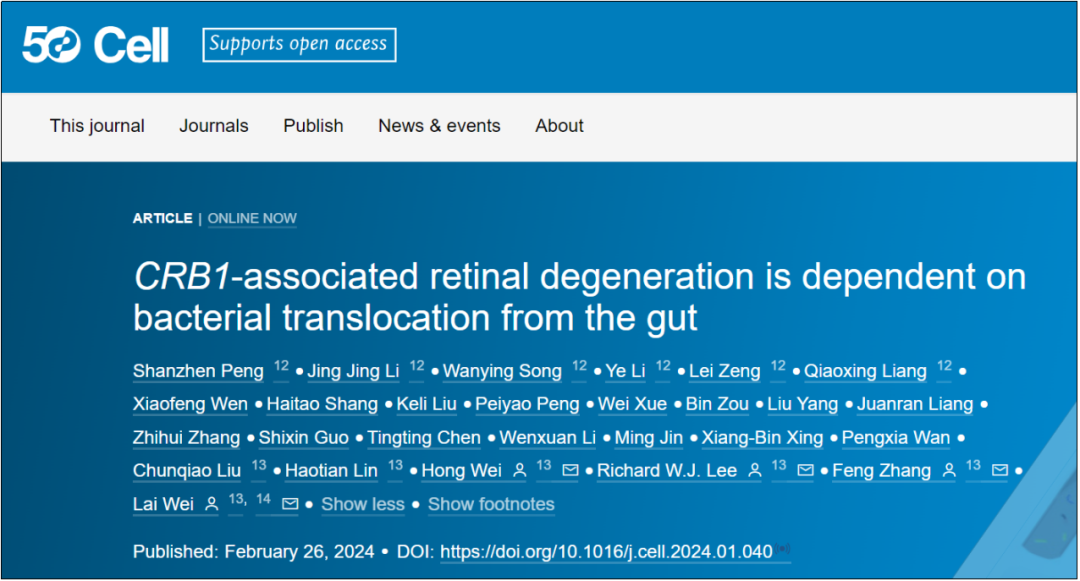Image resolution: width=1080 pixels, height=581 pixels.
Task: Open the About menu
Action: pos(559,126)
